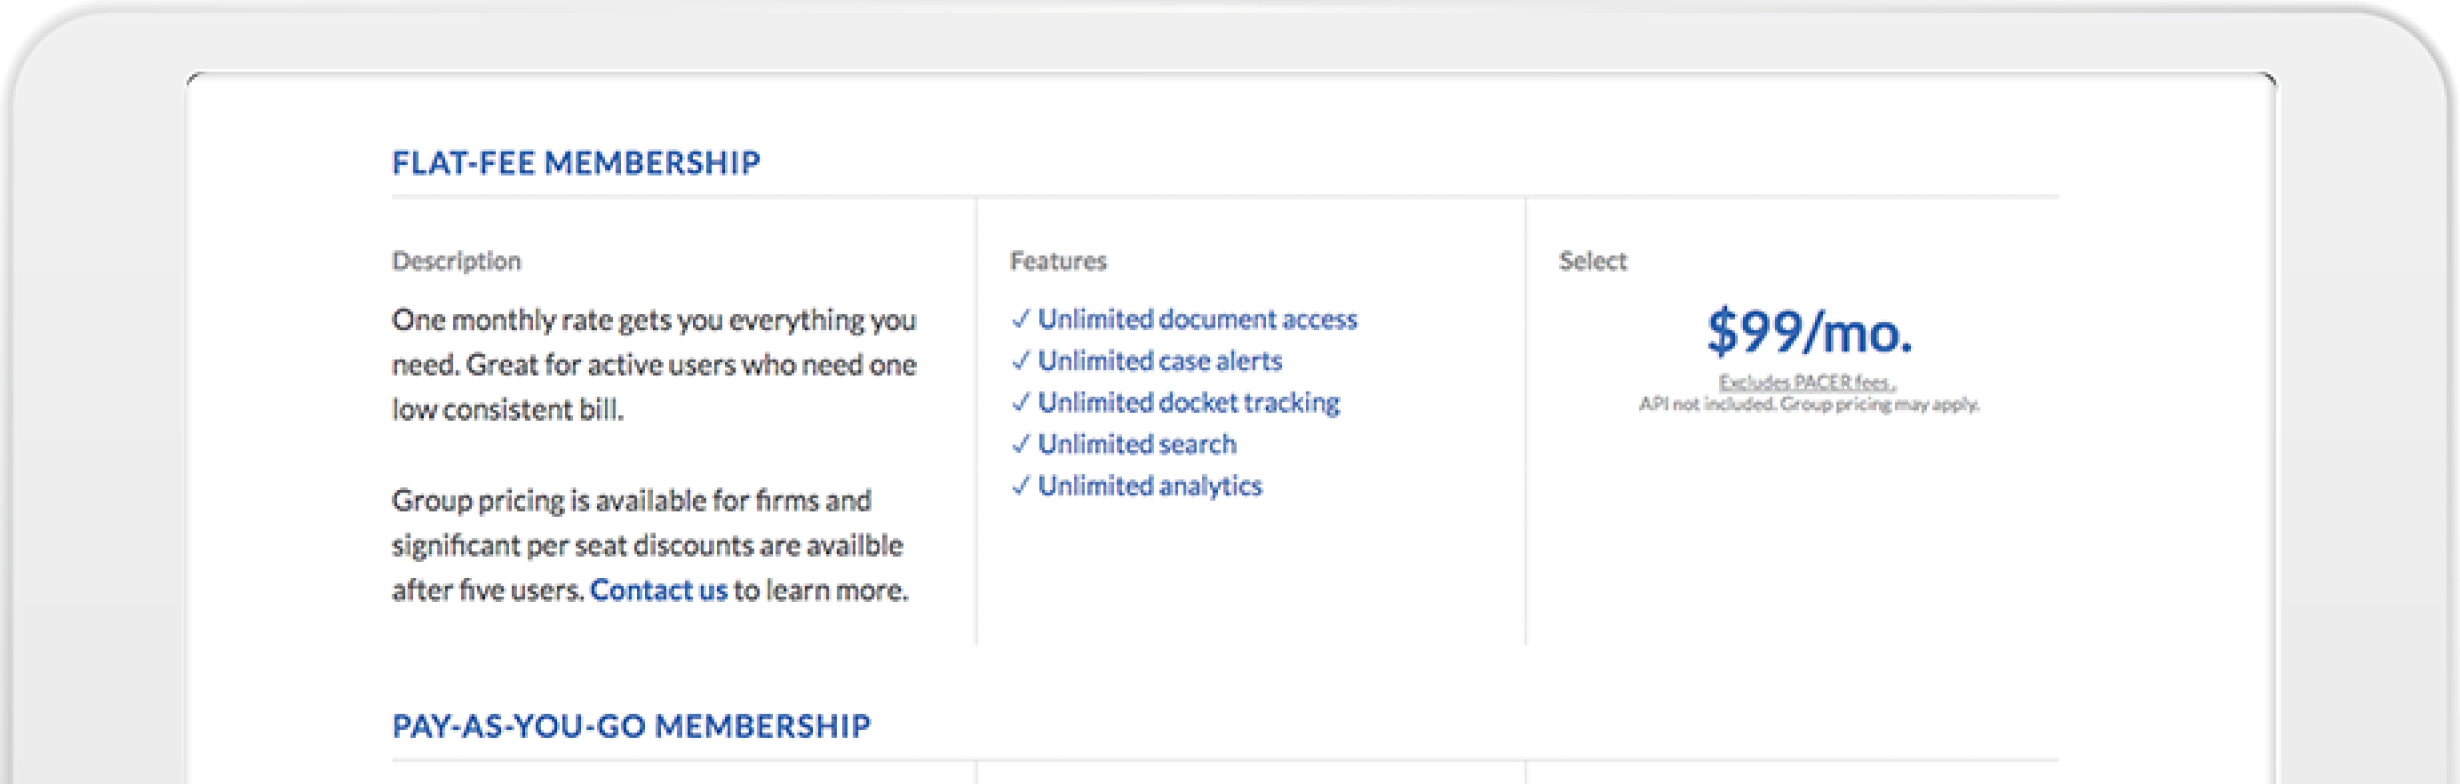Open the Contact us link
The image size is (2460, 784).
point(658,590)
